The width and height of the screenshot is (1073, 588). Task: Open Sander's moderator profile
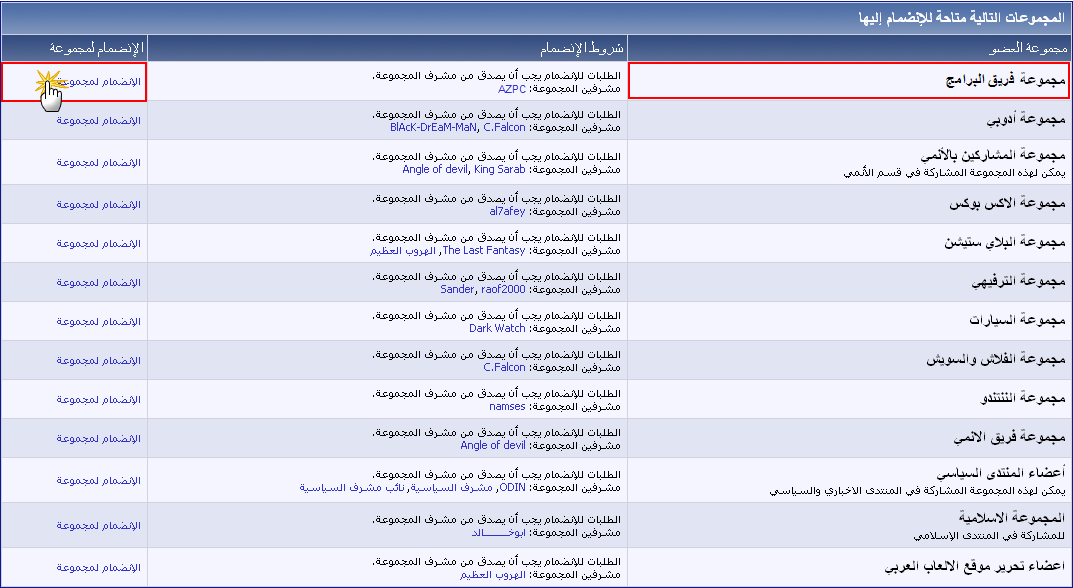pos(457,290)
